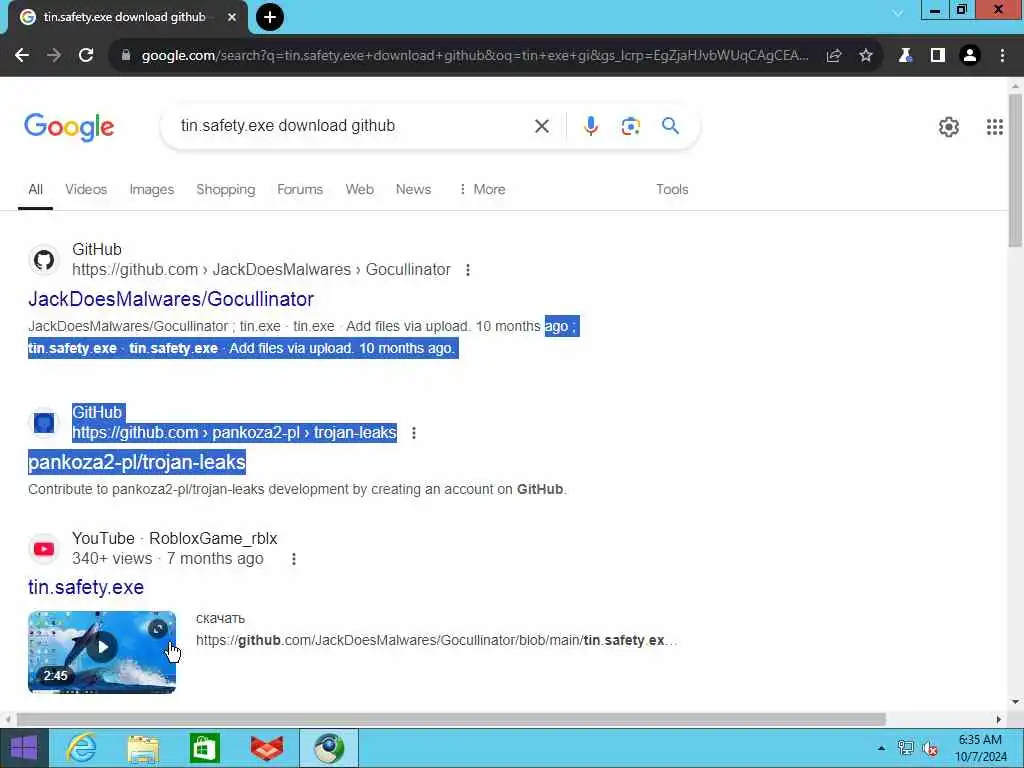1024x768 pixels.
Task: Click the share page icon in address bar
Action: click(x=834, y=56)
